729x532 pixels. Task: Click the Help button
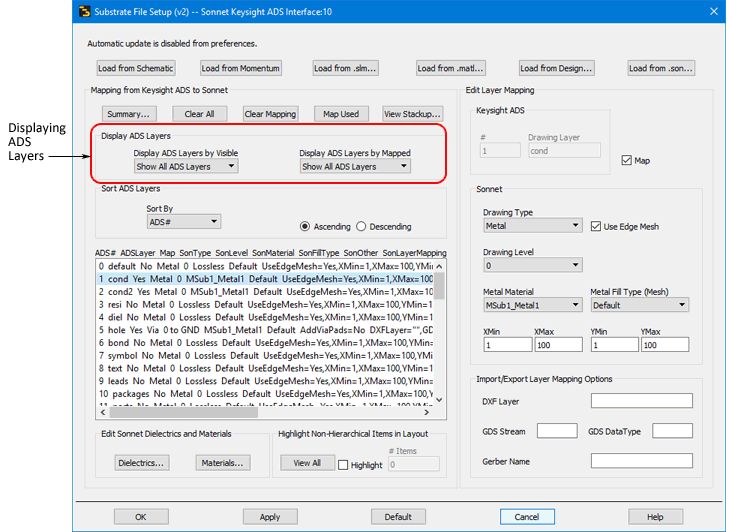[656, 517]
